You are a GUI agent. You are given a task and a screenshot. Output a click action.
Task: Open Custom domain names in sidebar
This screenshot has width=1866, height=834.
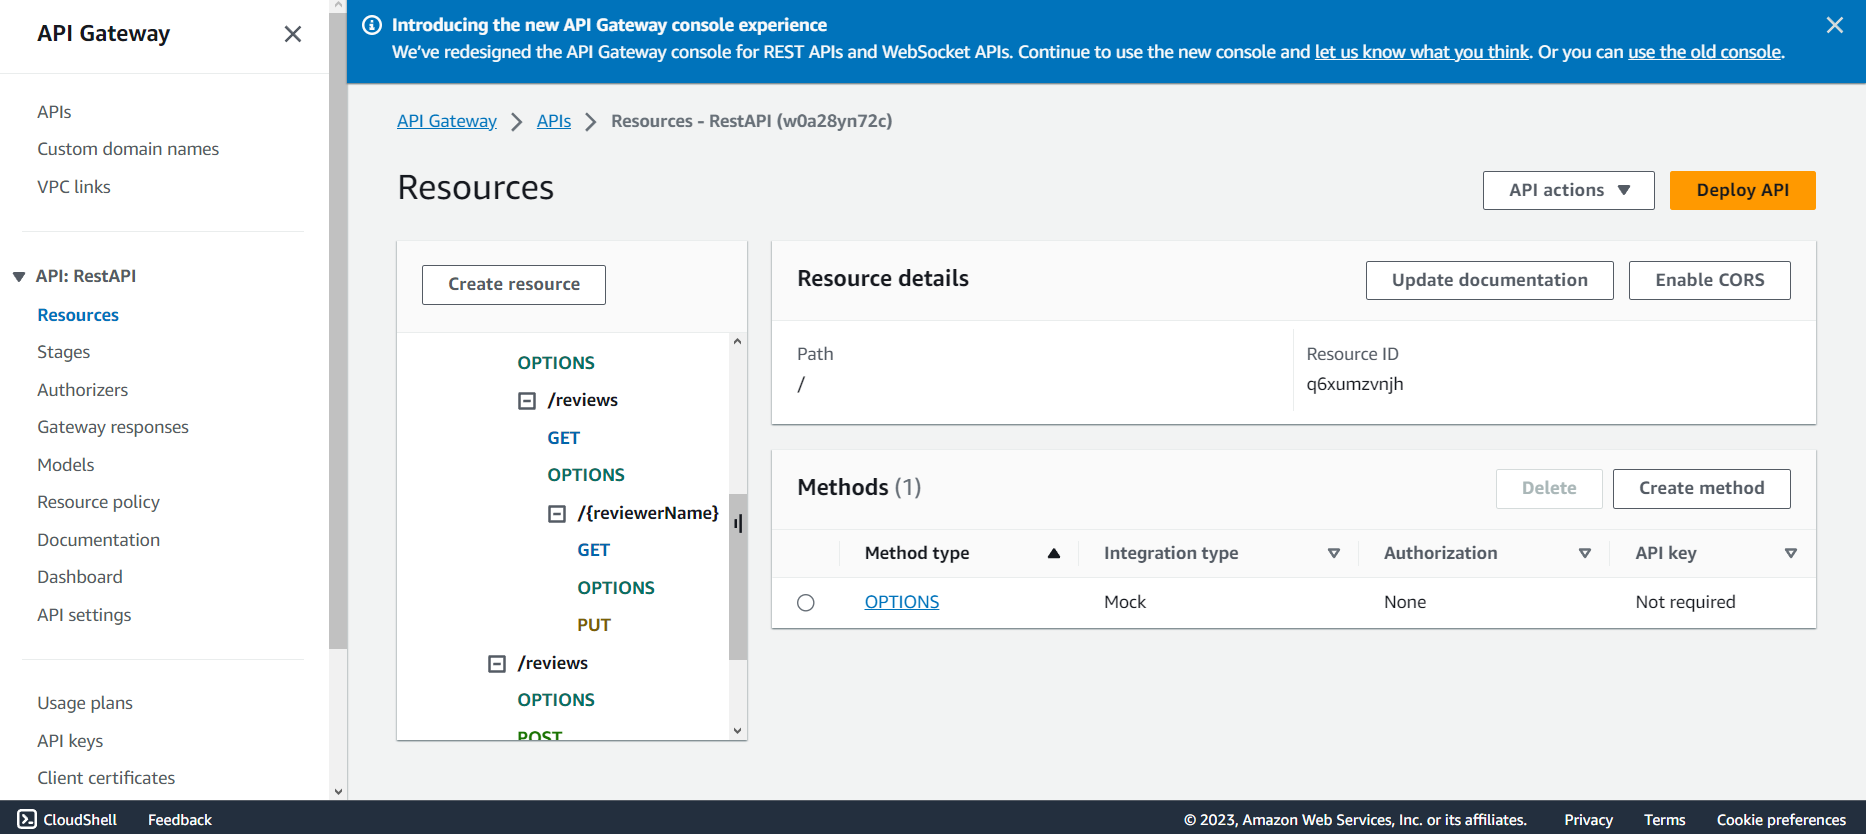pos(128,149)
